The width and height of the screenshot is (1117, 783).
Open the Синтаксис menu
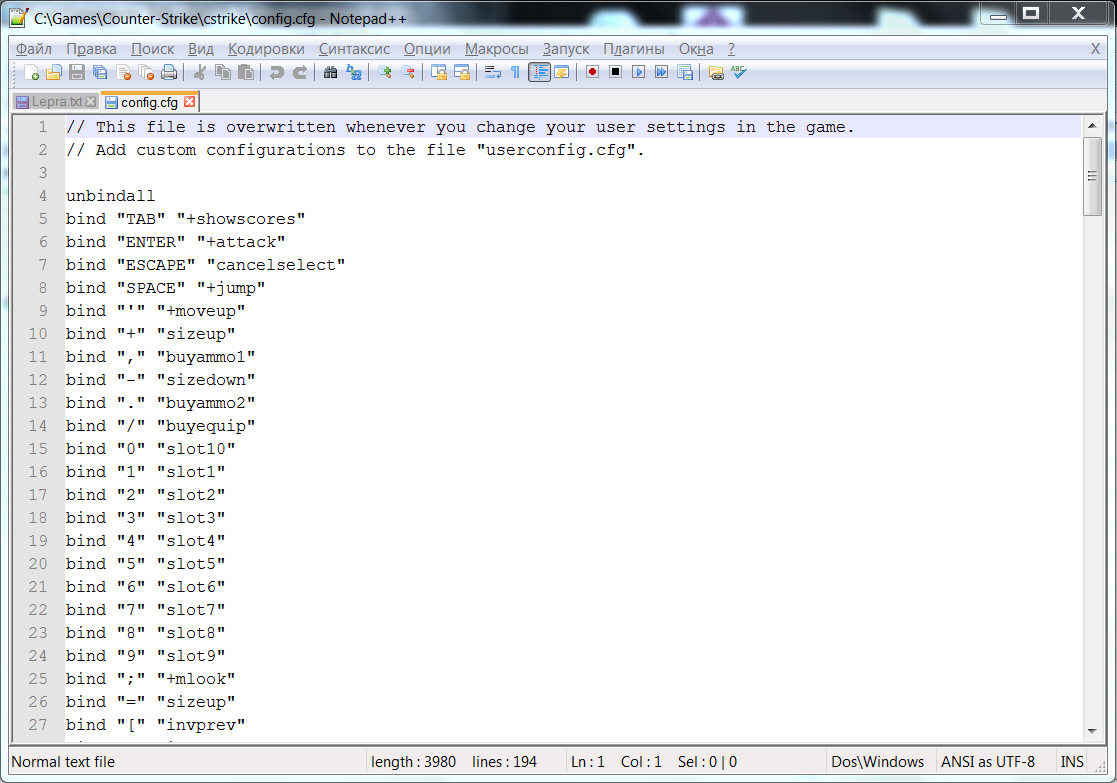[x=354, y=49]
